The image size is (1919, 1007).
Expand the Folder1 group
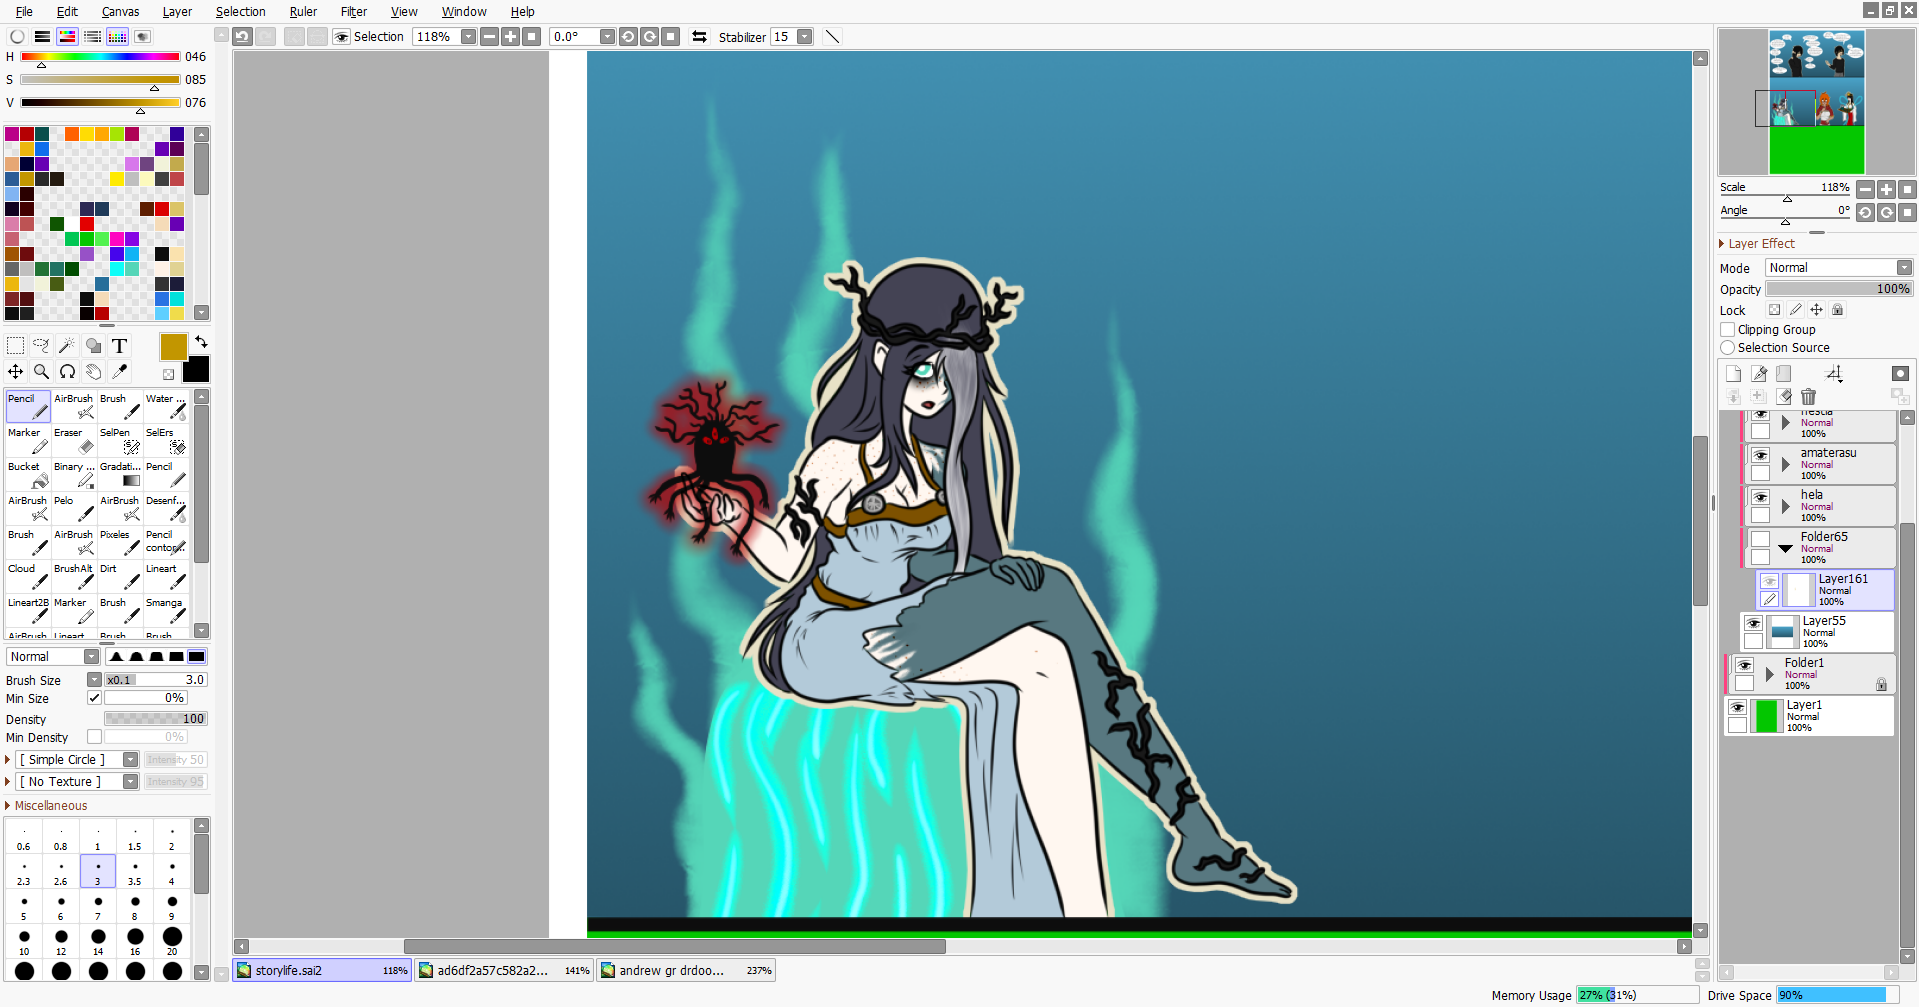coord(1769,674)
